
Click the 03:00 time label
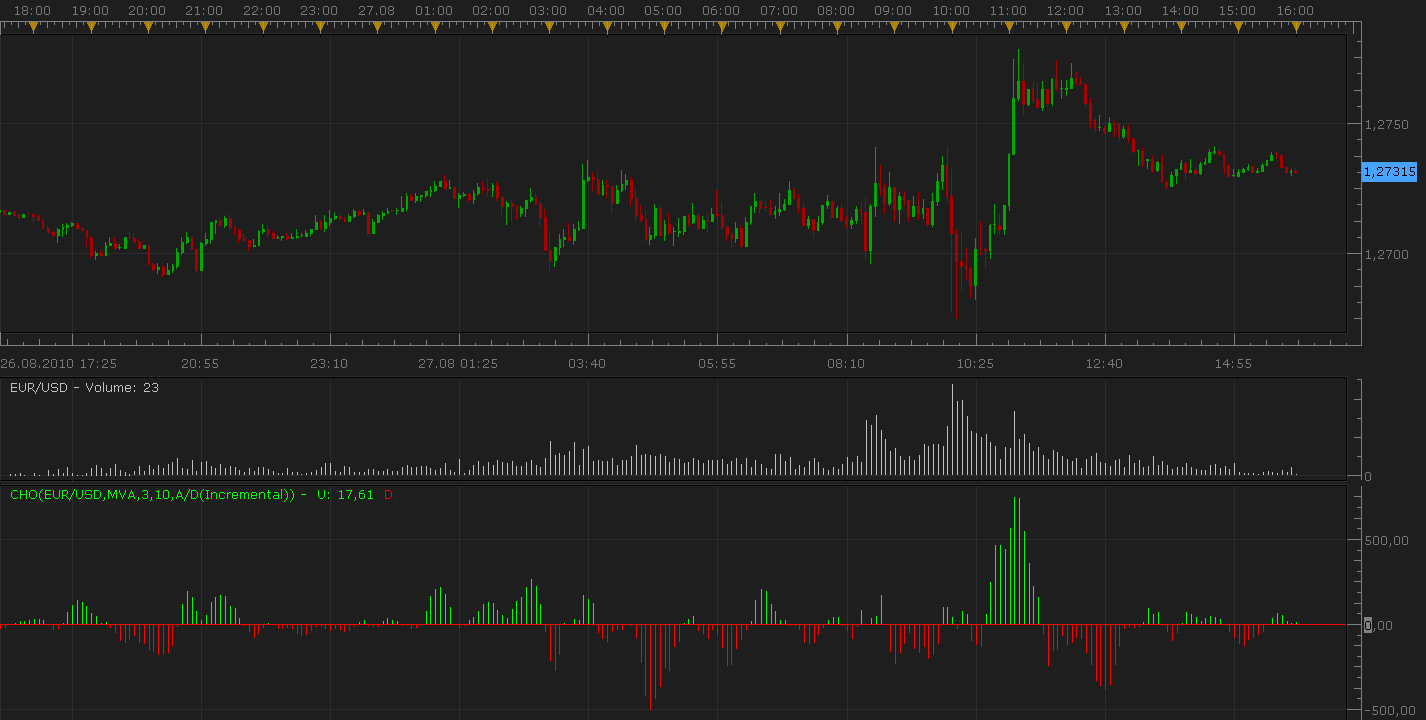click(550, 10)
